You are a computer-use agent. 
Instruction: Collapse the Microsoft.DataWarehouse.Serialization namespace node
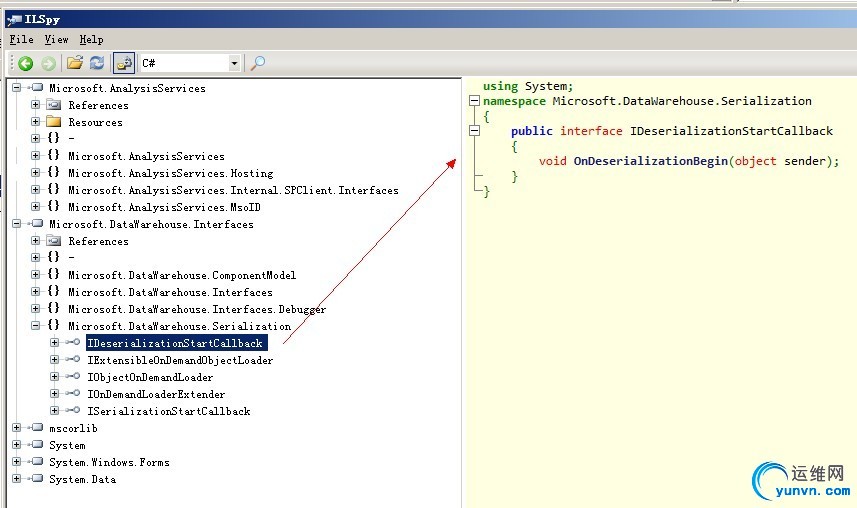click(36, 326)
